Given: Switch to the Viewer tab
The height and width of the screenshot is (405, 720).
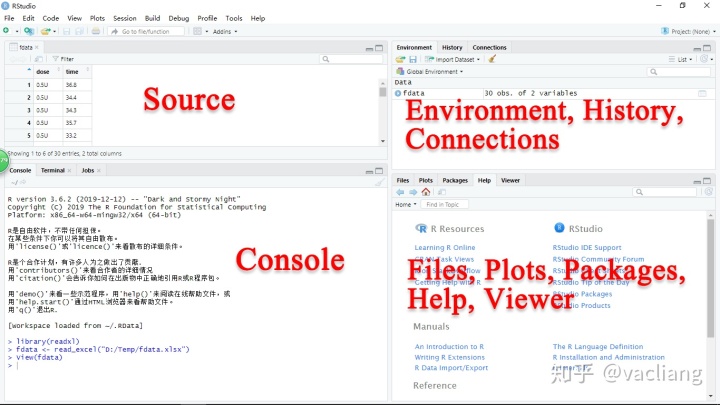Looking at the screenshot, I should tap(510, 180).
